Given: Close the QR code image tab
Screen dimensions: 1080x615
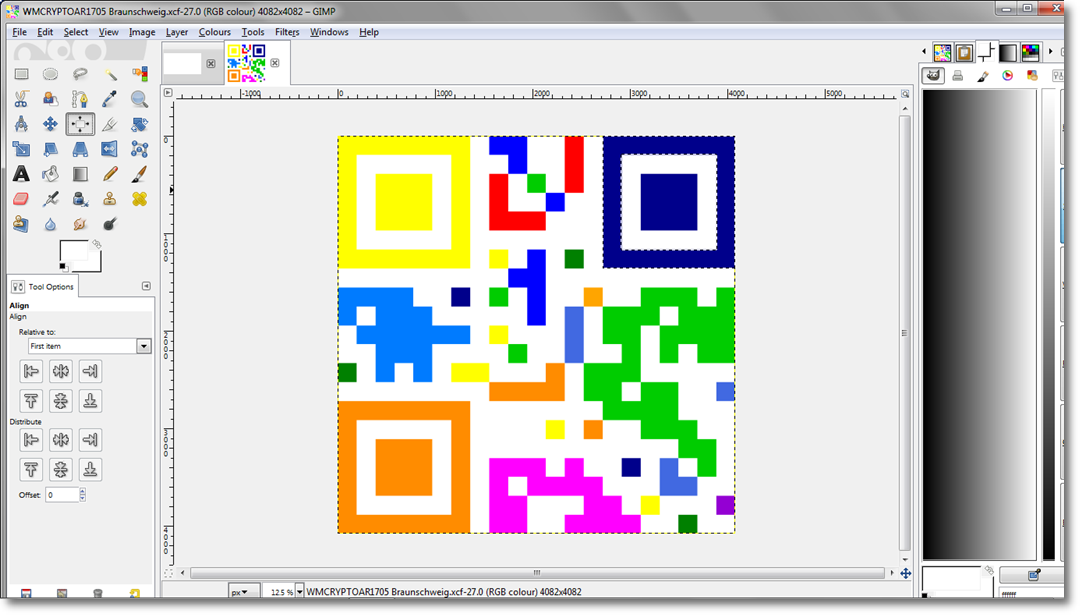Looking at the screenshot, I should point(275,63).
